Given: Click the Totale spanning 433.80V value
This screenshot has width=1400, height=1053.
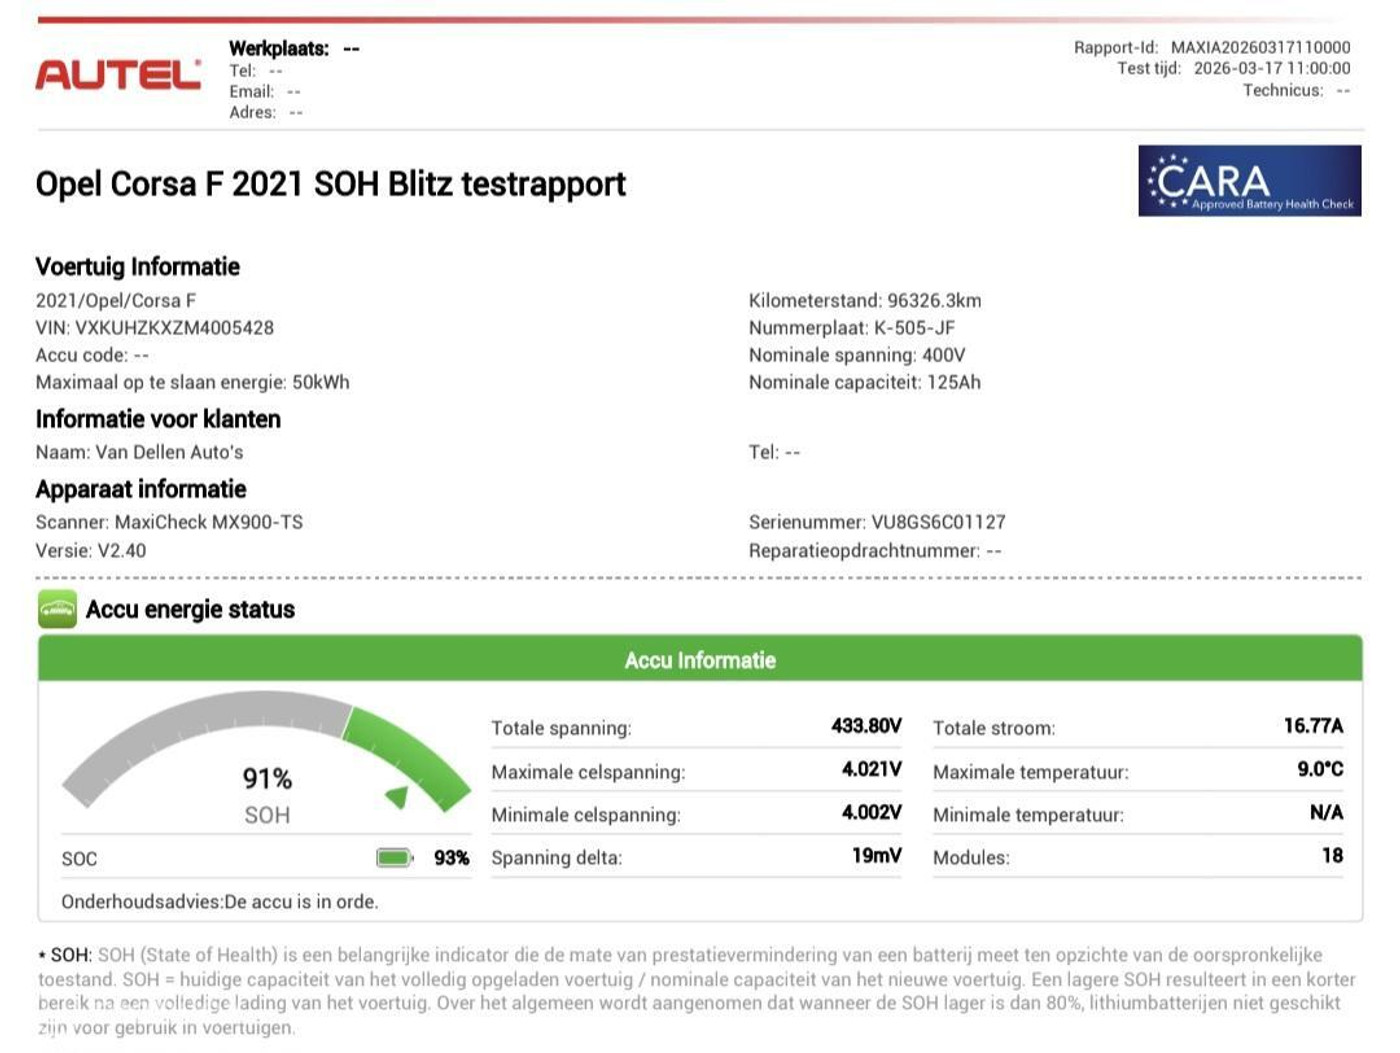Looking at the screenshot, I should pyautogui.click(x=866, y=726).
